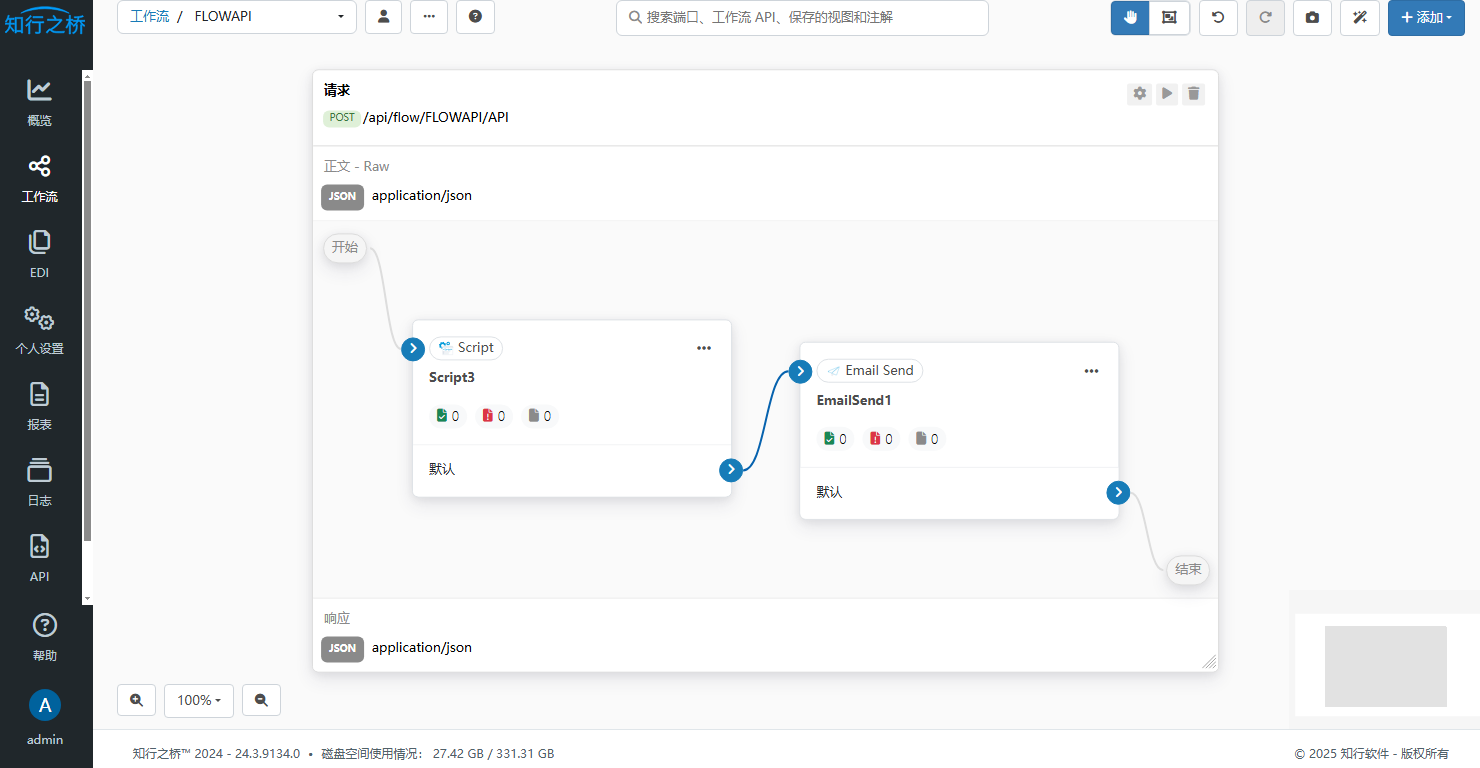Viewport: 1480px width, 768px height.
Task: Open the Script3 connector ellipsis menu
Action: click(x=704, y=348)
